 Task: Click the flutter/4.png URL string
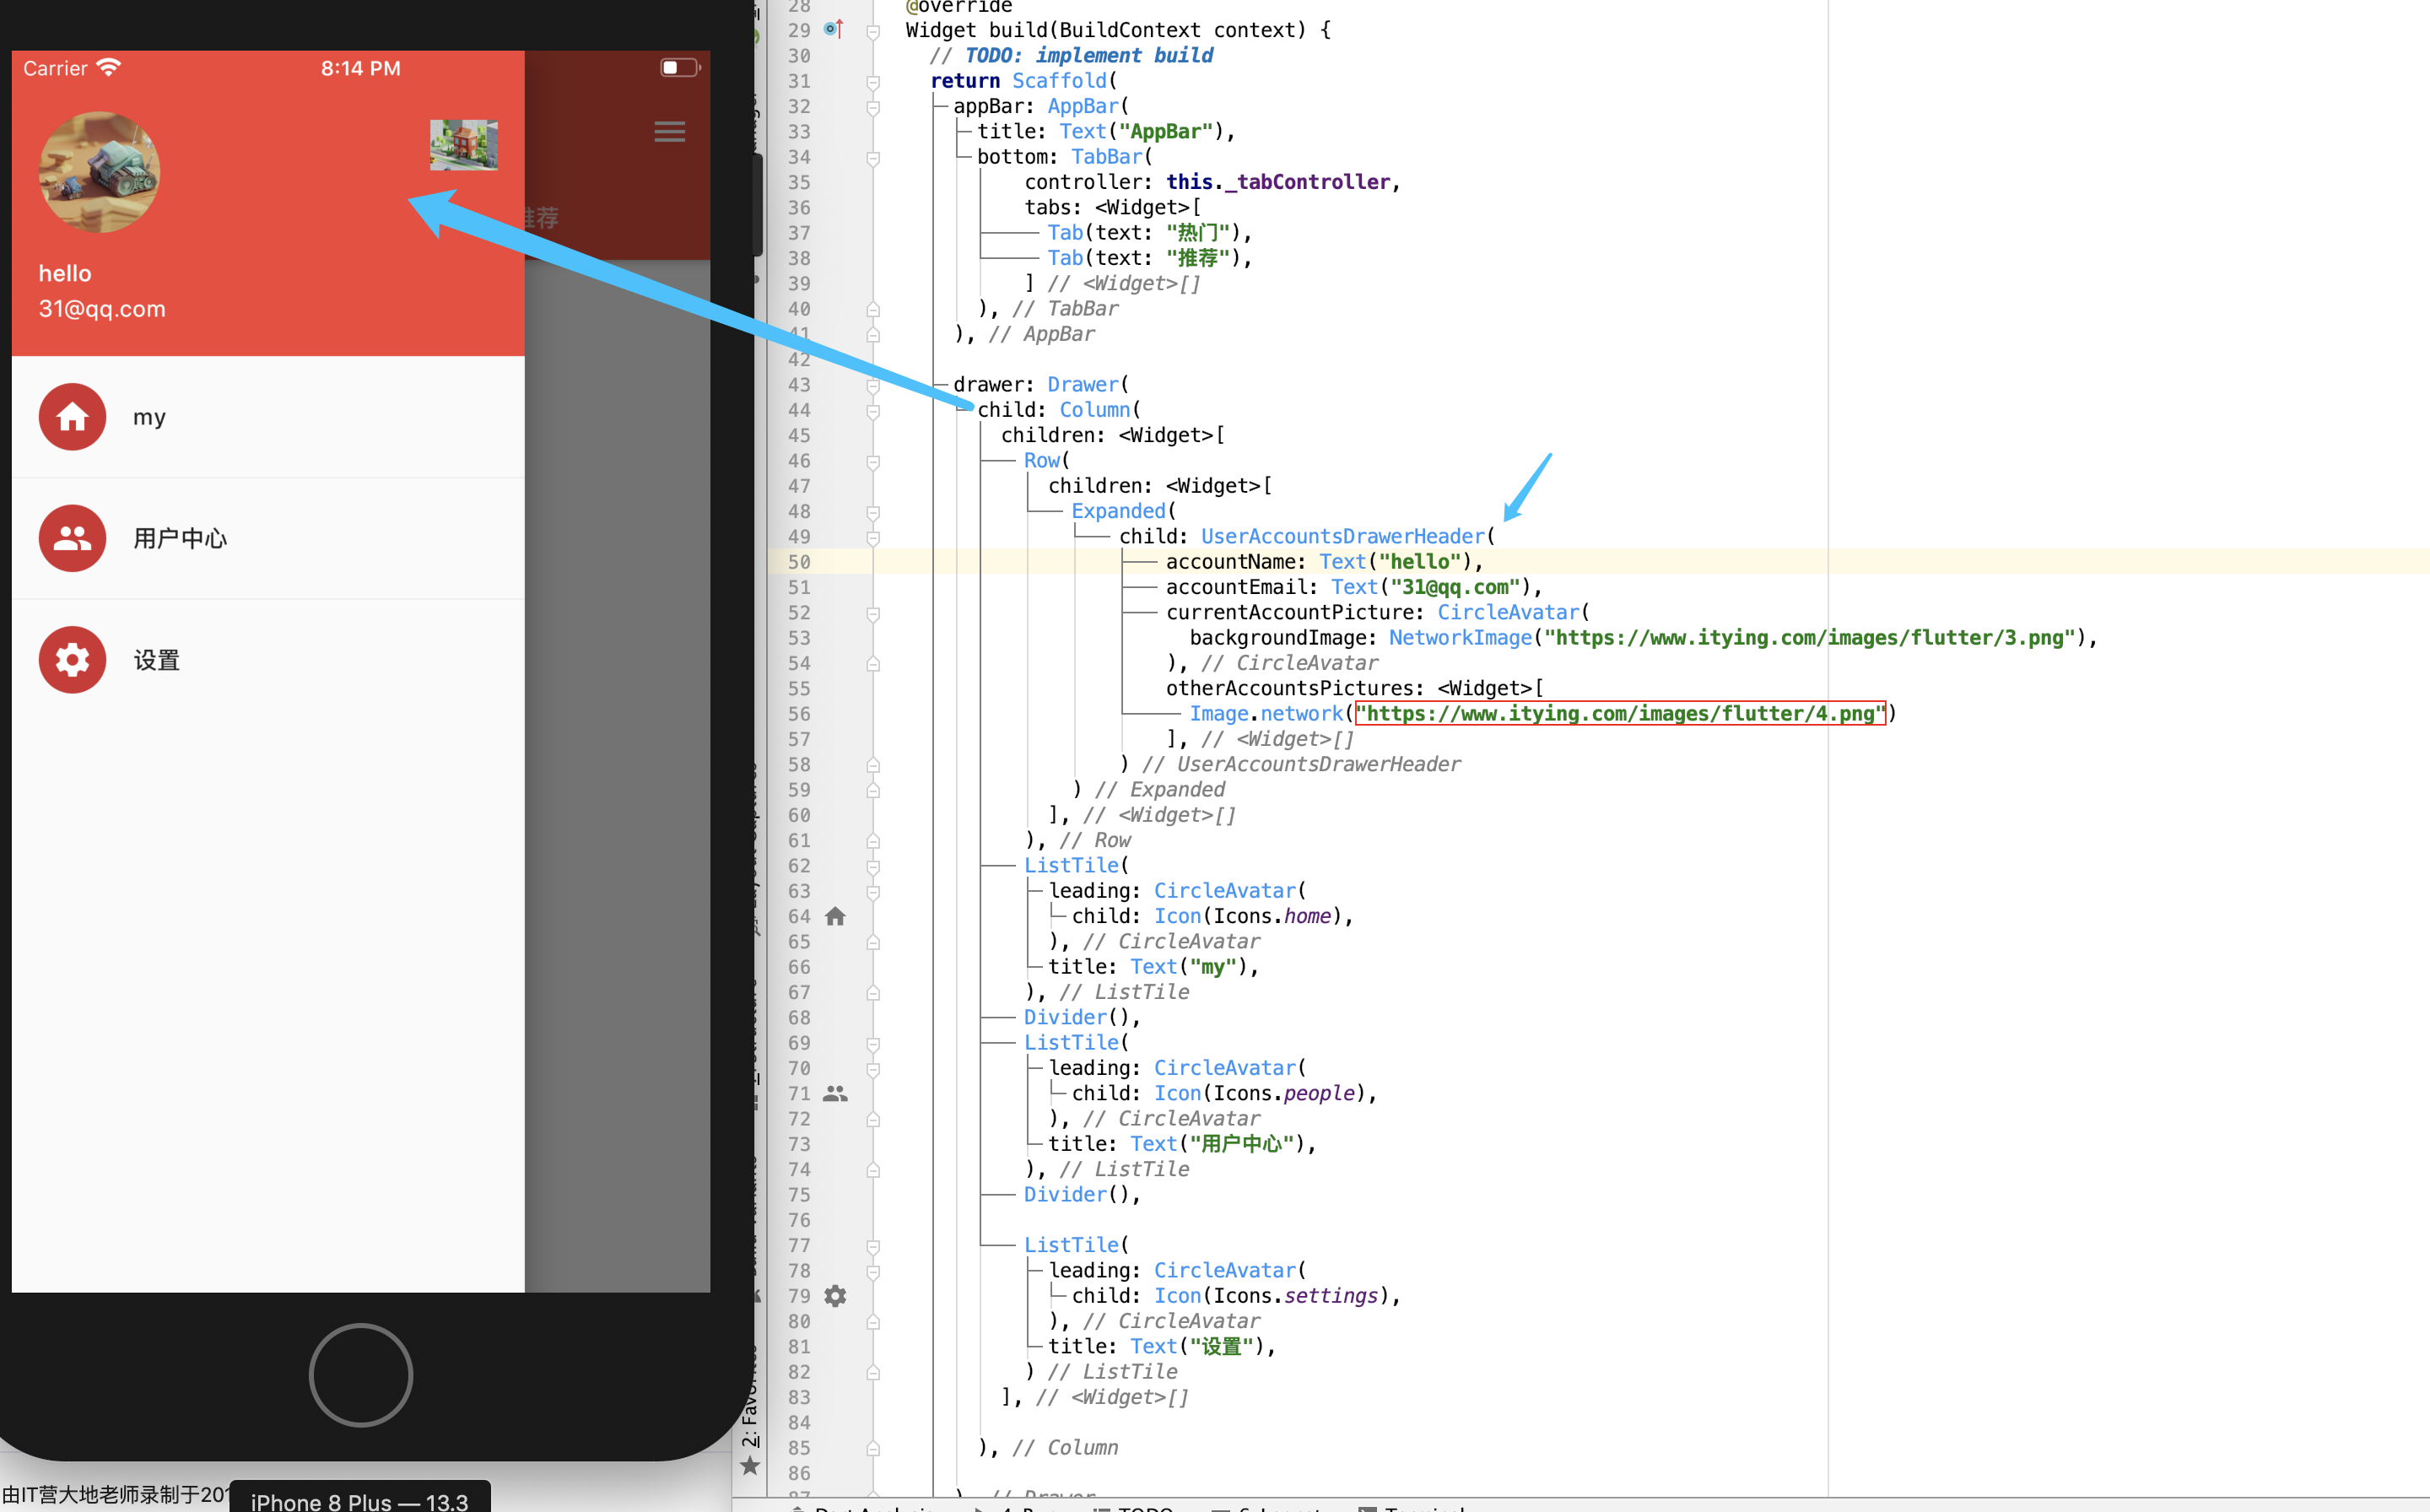click(x=1619, y=714)
